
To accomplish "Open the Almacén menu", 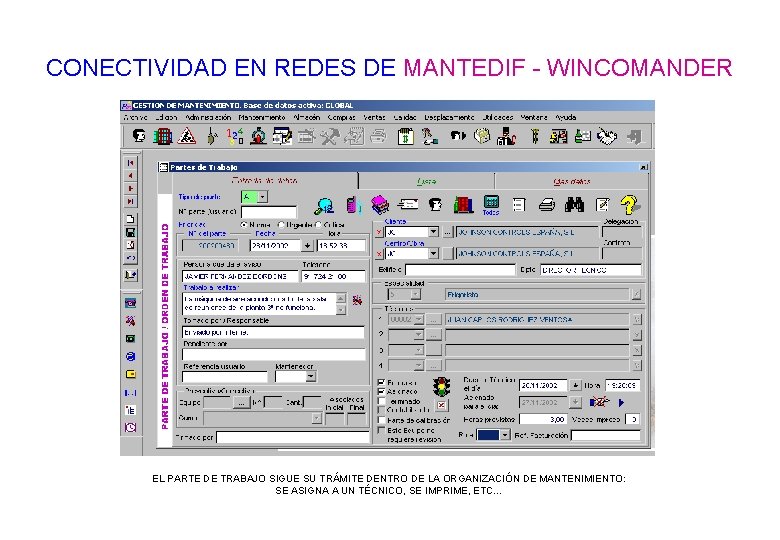I will (x=306, y=117).
